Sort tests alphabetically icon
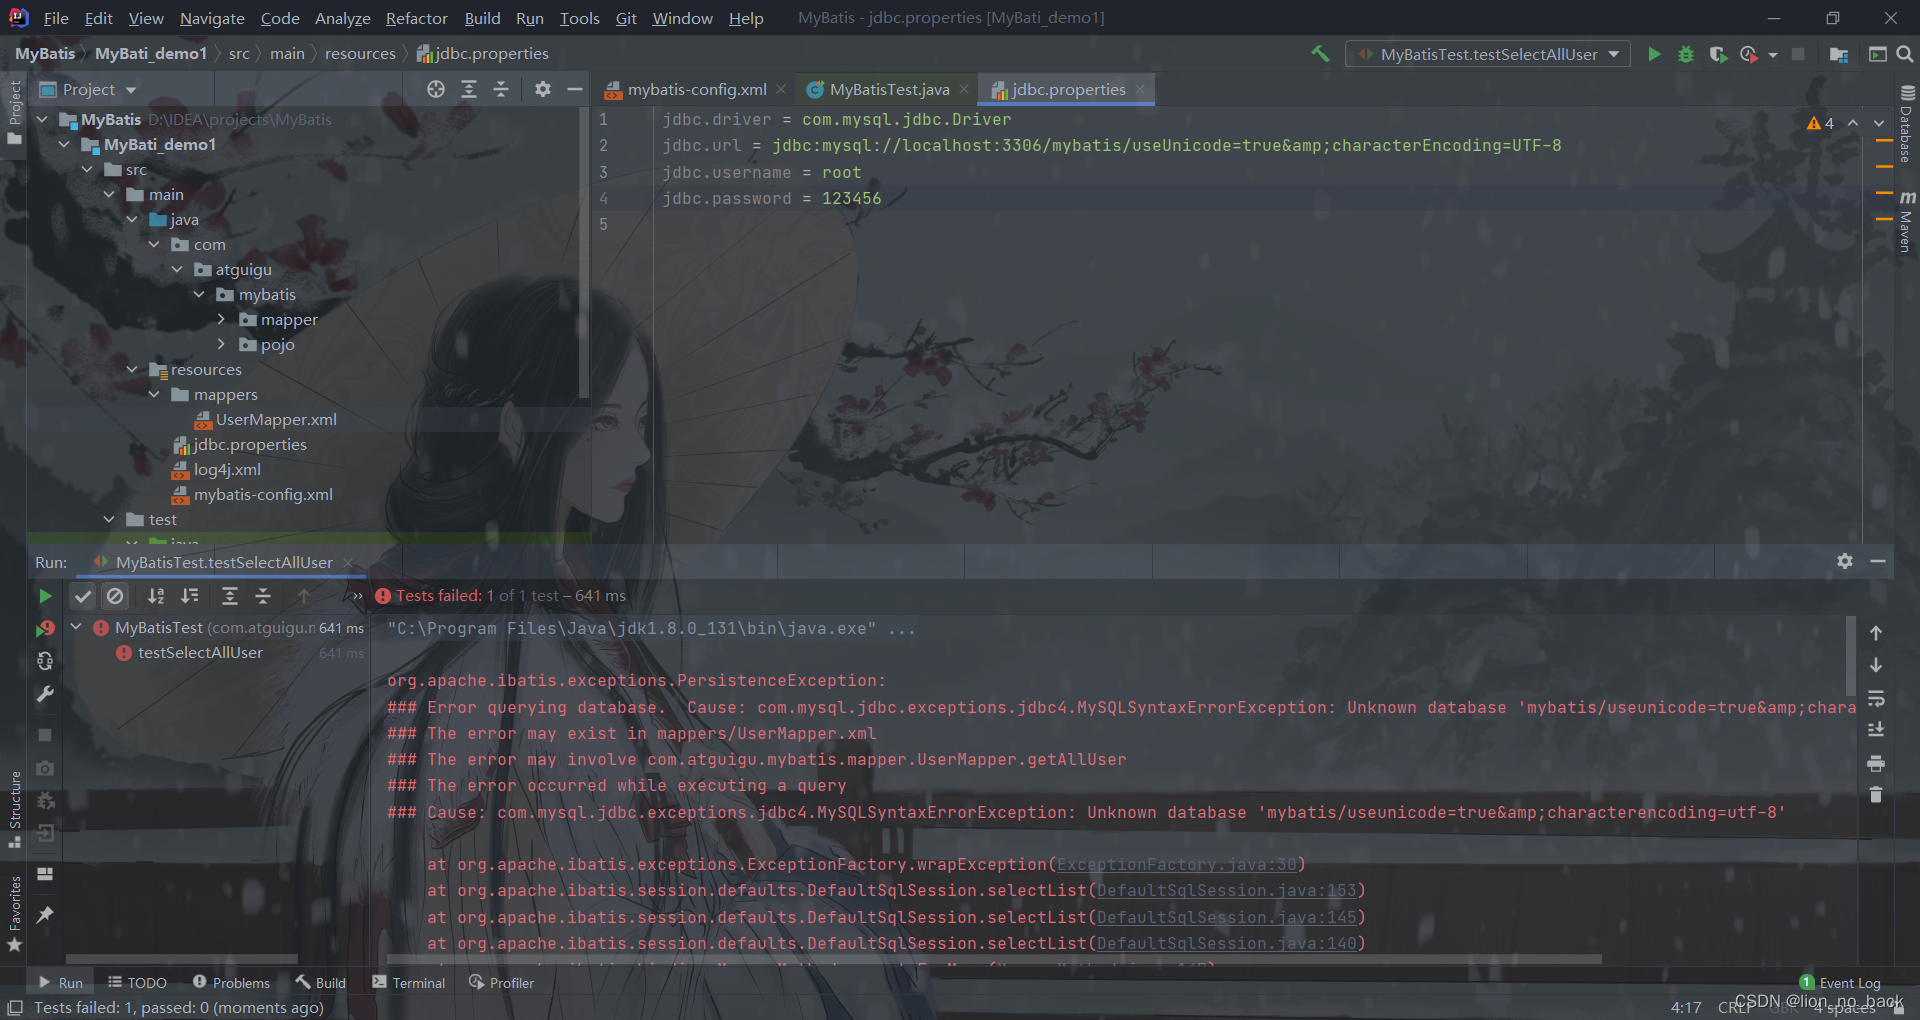Image resolution: width=1920 pixels, height=1020 pixels. pyautogui.click(x=156, y=596)
